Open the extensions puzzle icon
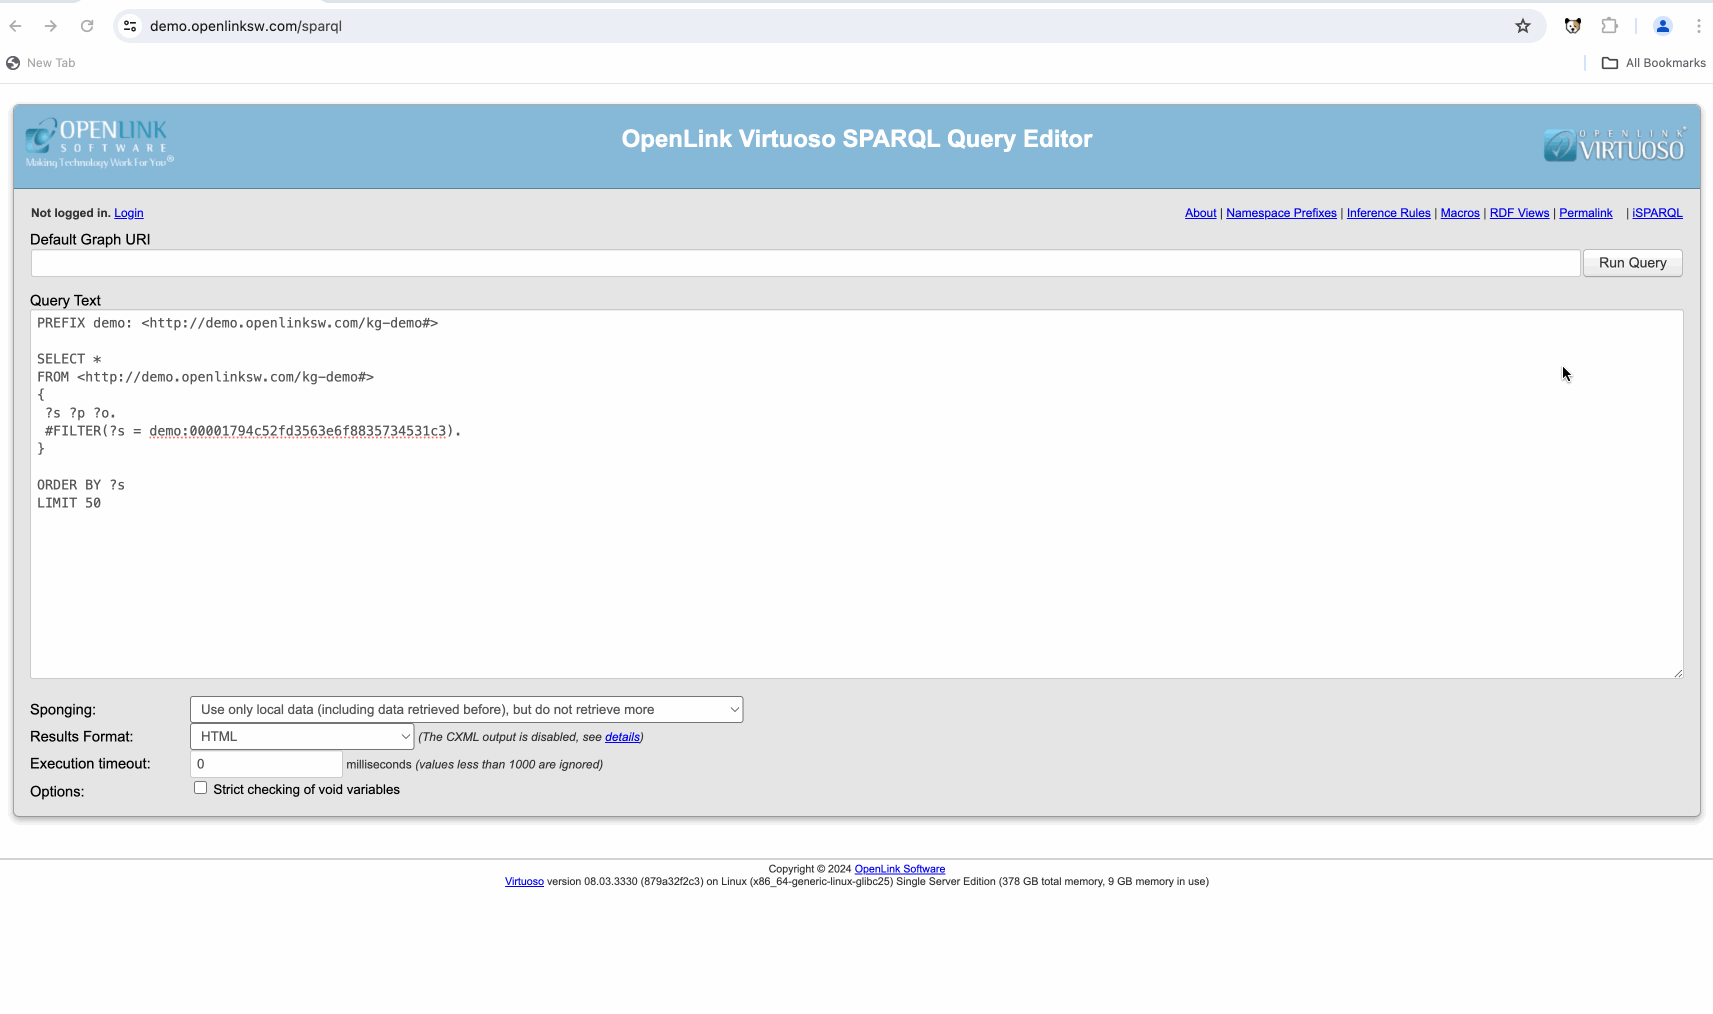This screenshot has width=1713, height=1014. (x=1609, y=26)
